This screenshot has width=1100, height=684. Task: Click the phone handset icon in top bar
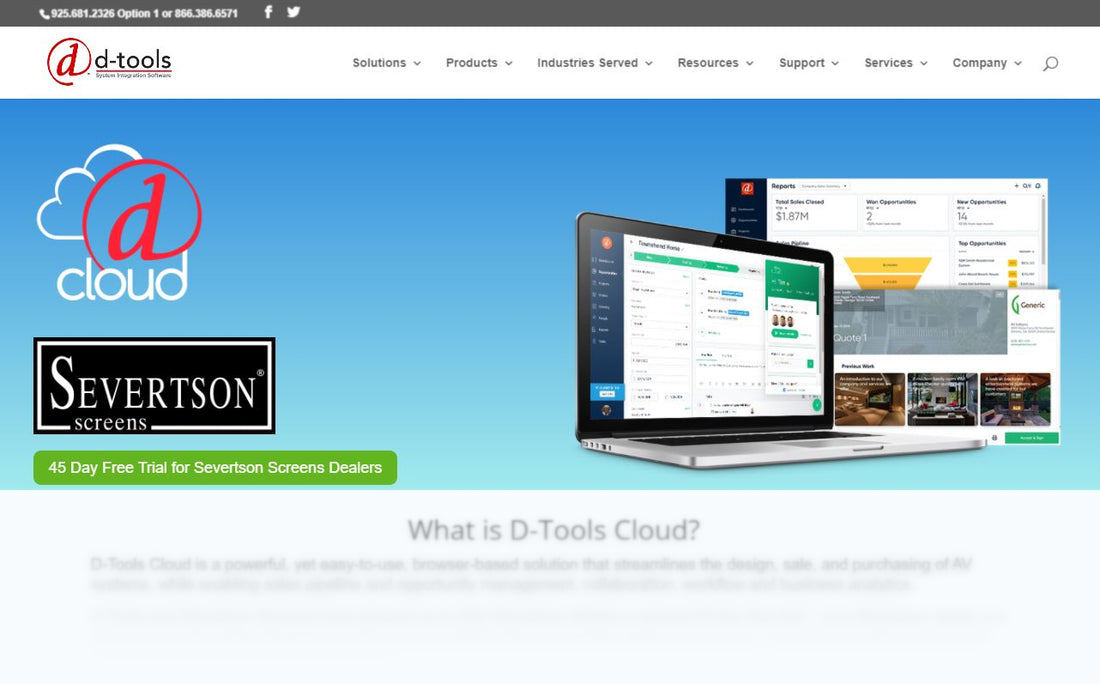click(x=44, y=14)
